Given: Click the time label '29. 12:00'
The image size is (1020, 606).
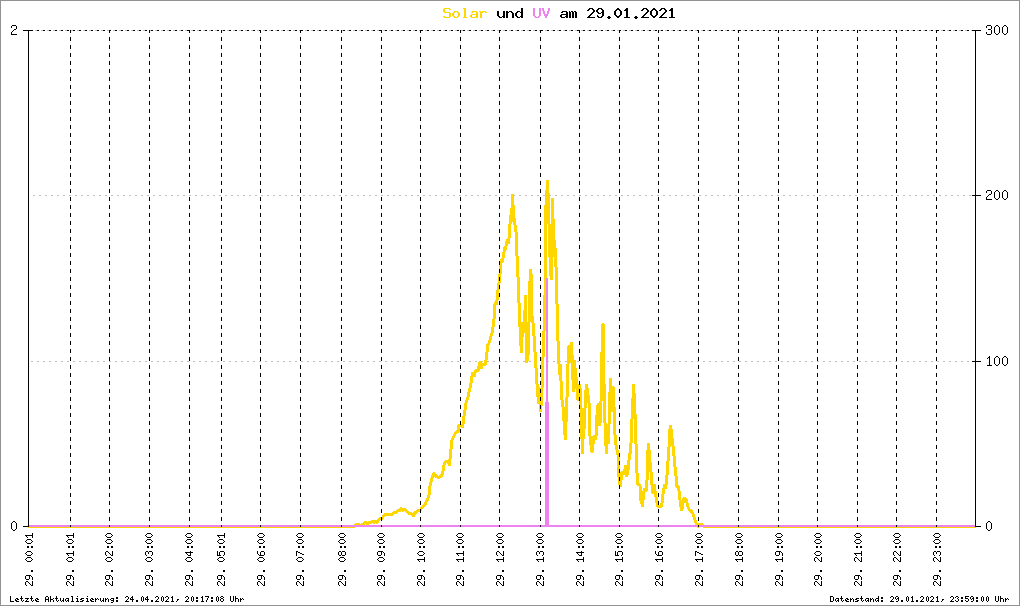Looking at the screenshot, I should click(x=501, y=560).
